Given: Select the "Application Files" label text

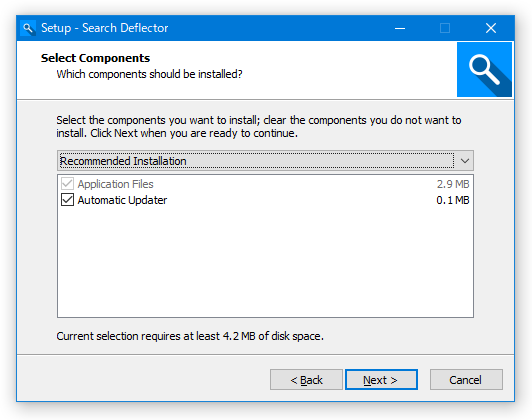Looking at the screenshot, I should (115, 184).
